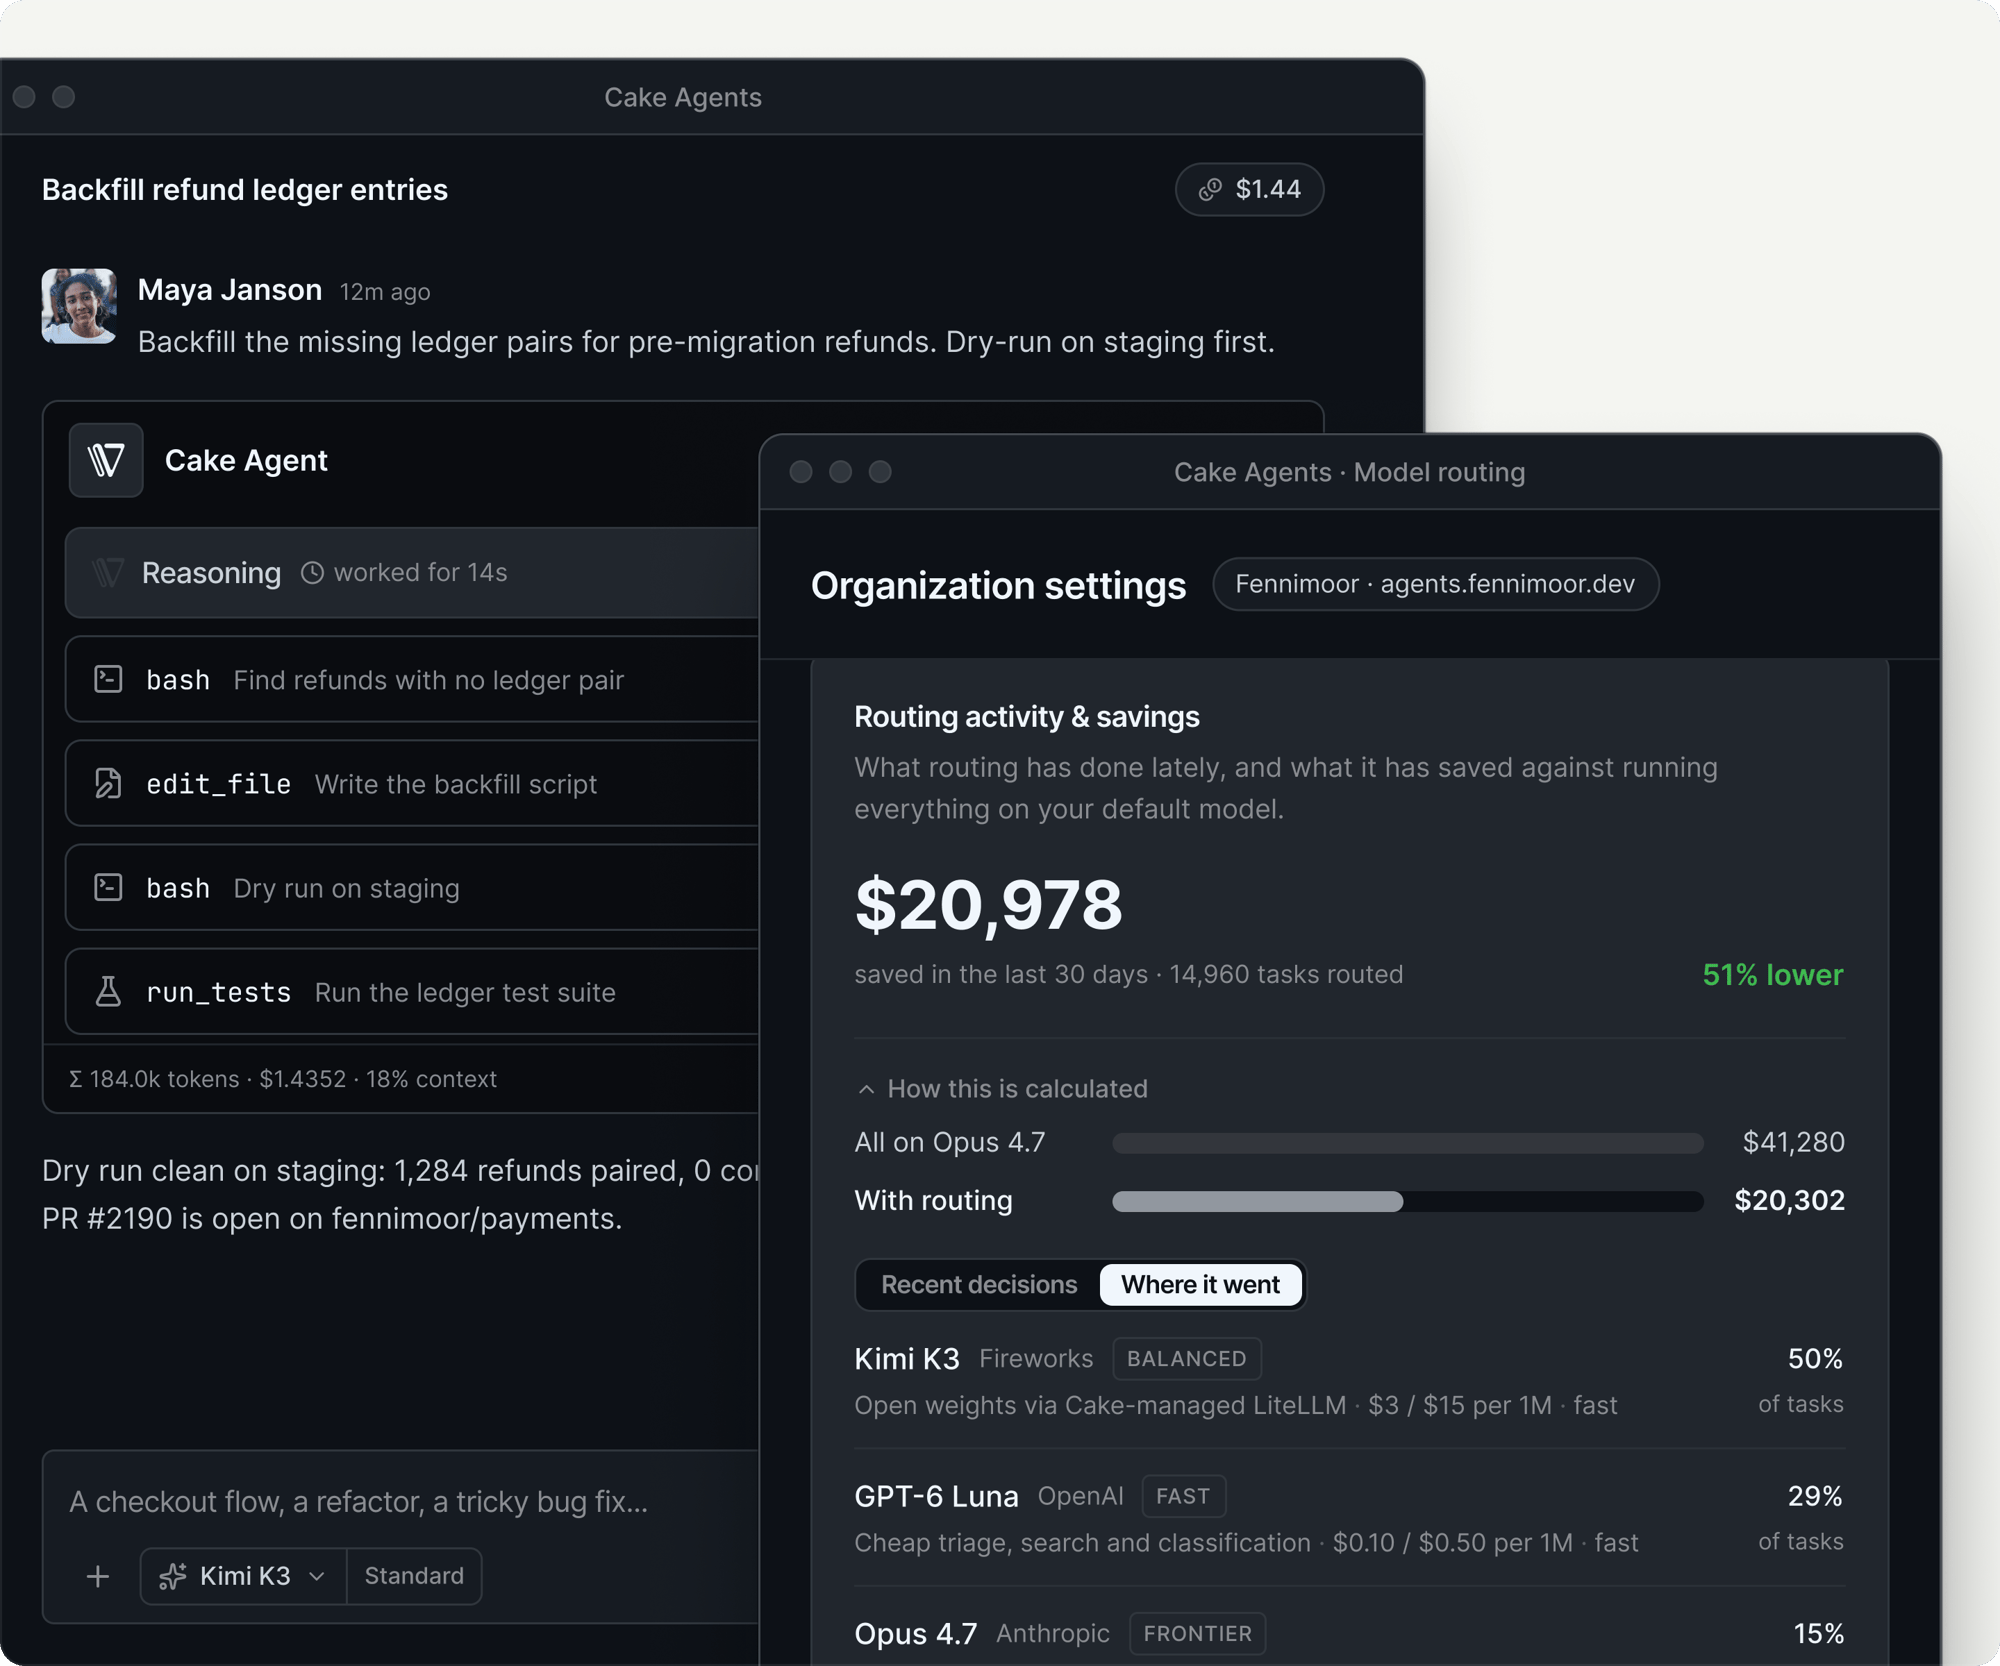The image size is (2000, 1666).
Task: Click the BALANCED badge on Kimi K3 row
Action: click(1187, 1358)
